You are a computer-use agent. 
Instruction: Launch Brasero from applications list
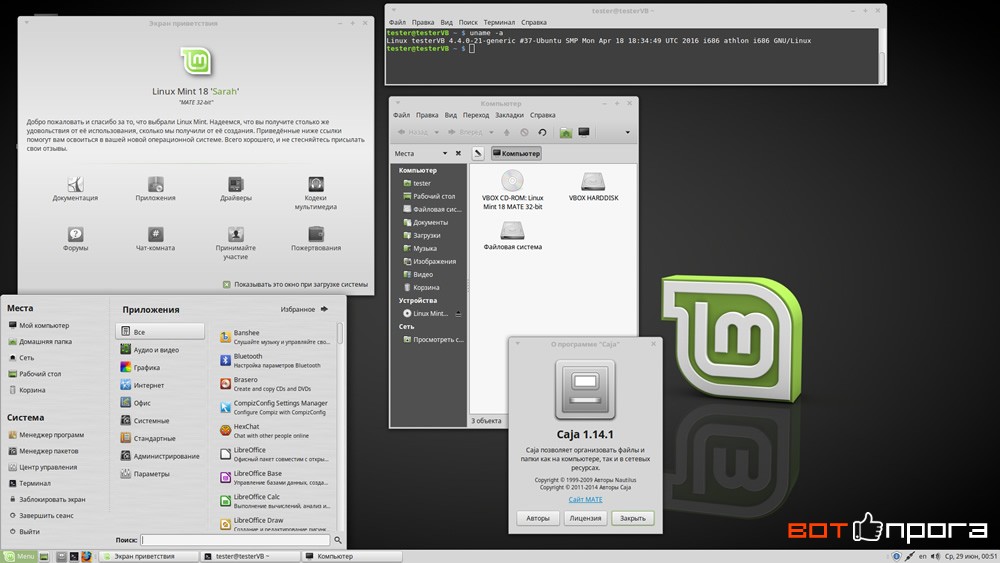[x=276, y=384]
